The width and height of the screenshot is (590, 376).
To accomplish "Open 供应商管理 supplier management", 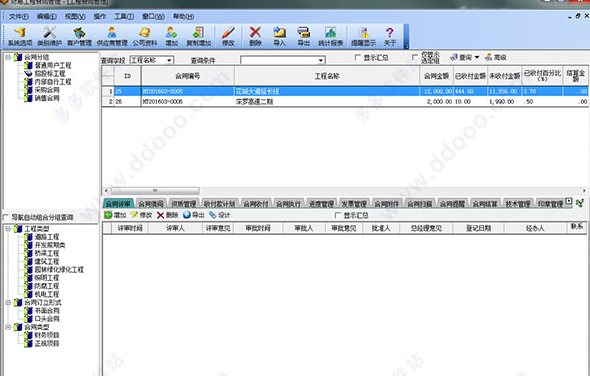I will 112,37.
